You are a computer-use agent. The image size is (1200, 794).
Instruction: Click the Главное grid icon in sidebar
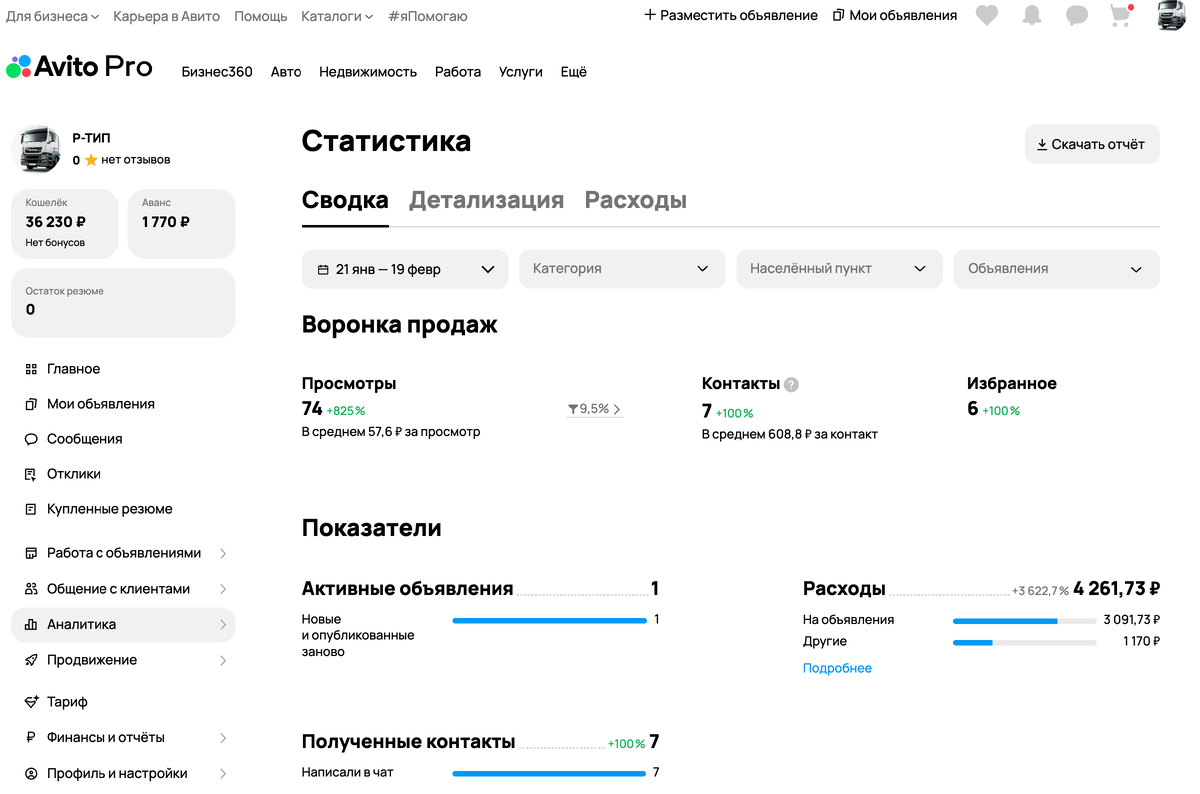tap(31, 369)
